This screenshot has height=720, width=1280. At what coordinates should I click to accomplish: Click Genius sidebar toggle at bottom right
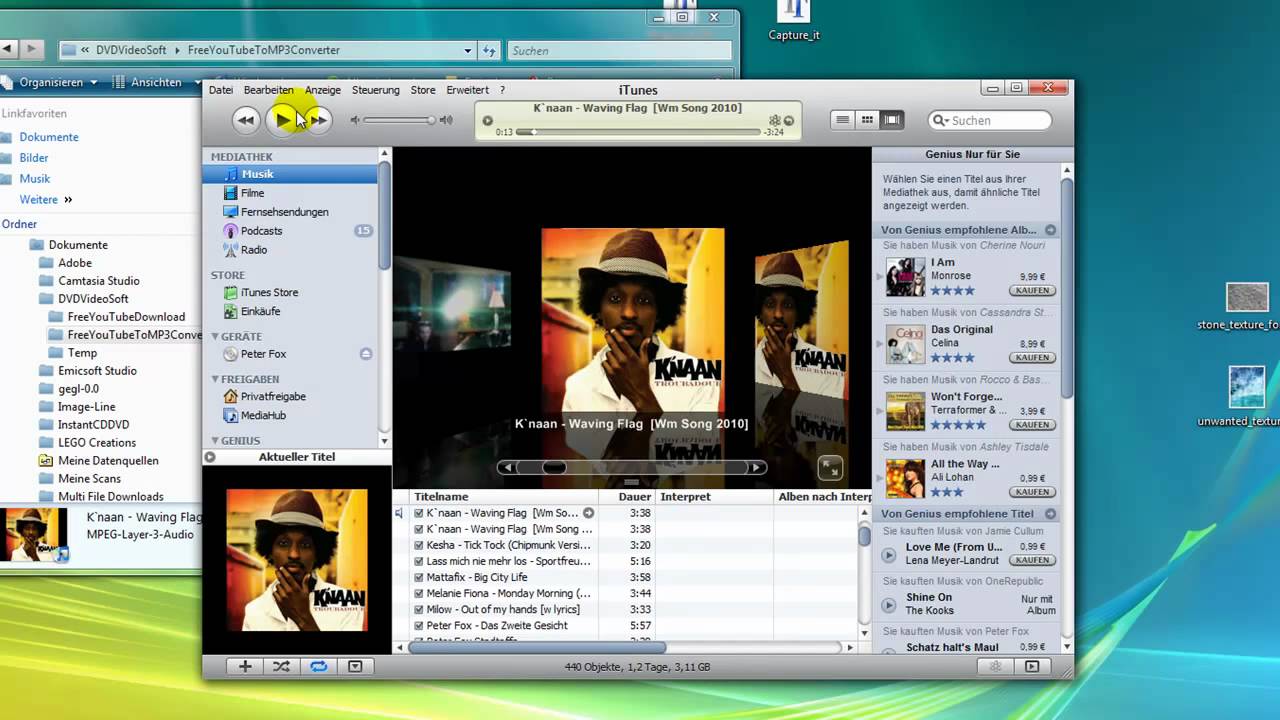[1032, 666]
